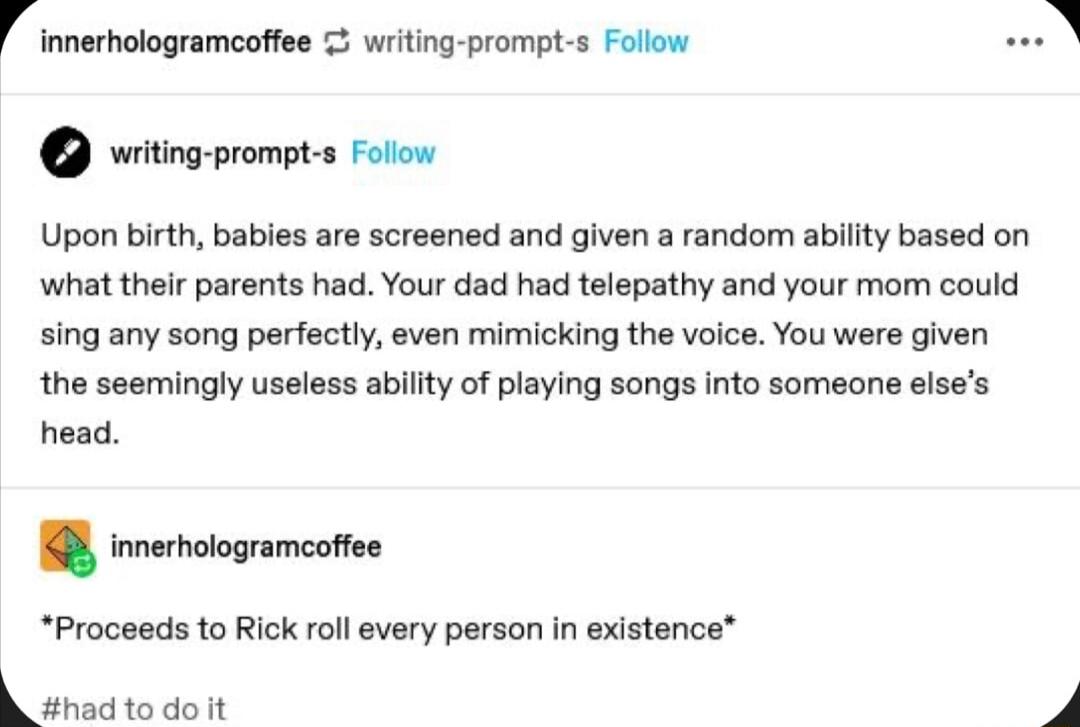
Task: Open the ••• overflow menu at top right
Action: point(1026,40)
